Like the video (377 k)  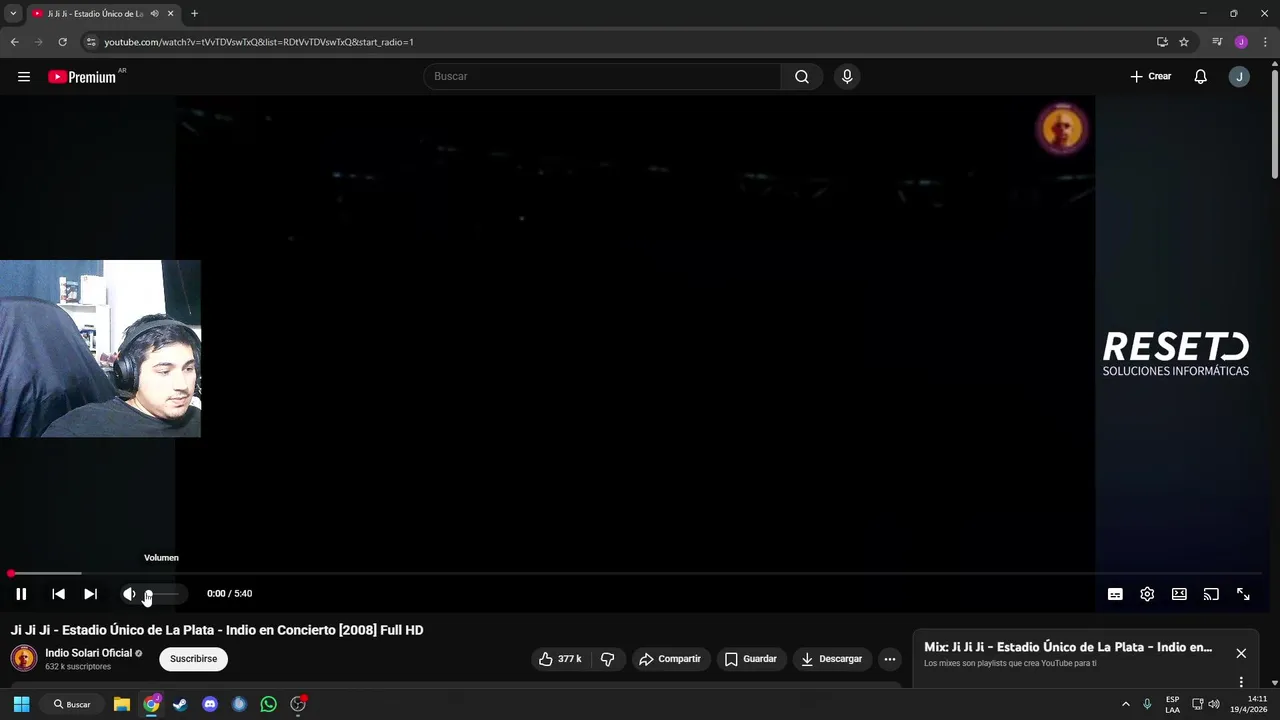[559, 659]
